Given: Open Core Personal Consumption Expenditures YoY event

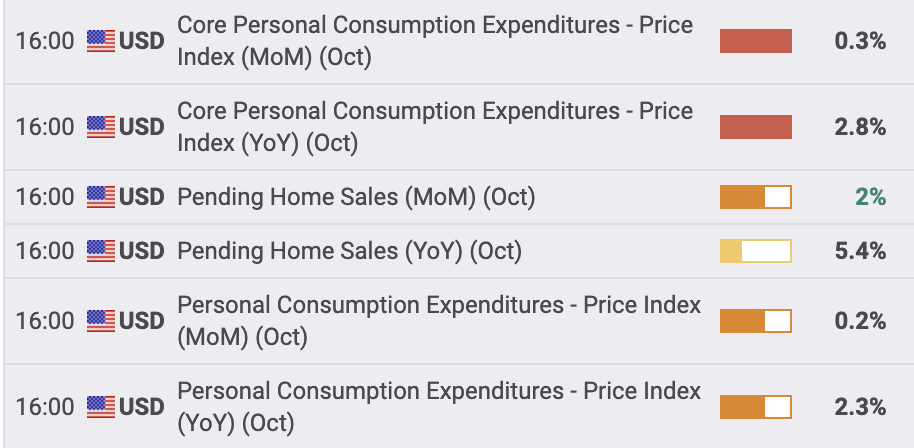Looking at the screenshot, I should click(434, 127).
